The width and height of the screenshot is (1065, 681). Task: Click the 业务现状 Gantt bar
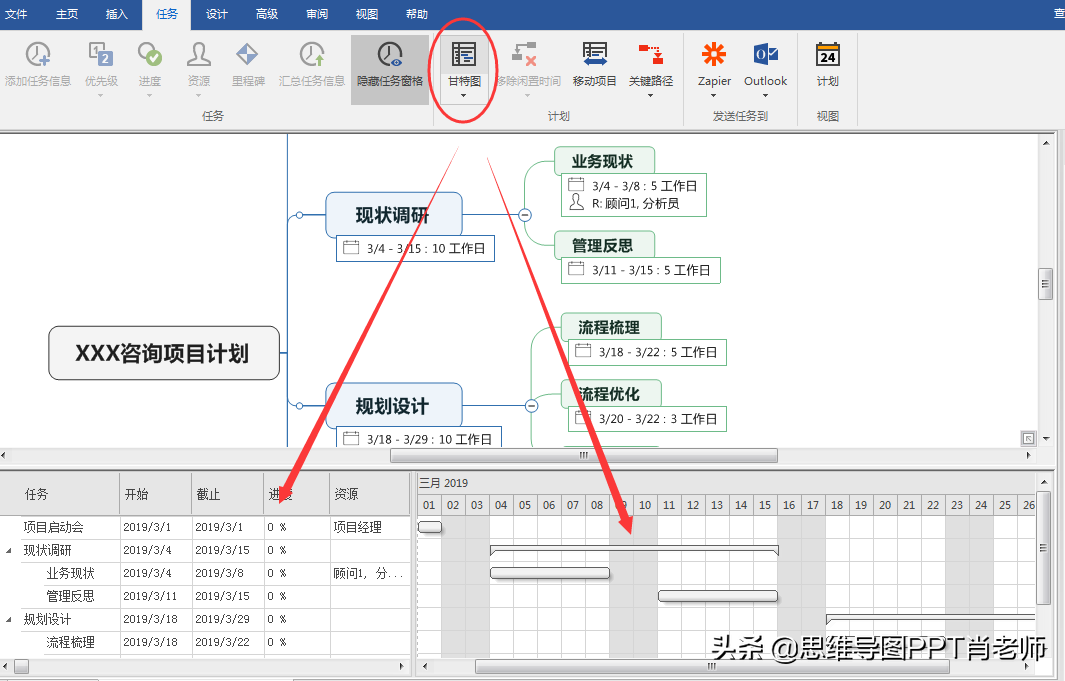(550, 573)
